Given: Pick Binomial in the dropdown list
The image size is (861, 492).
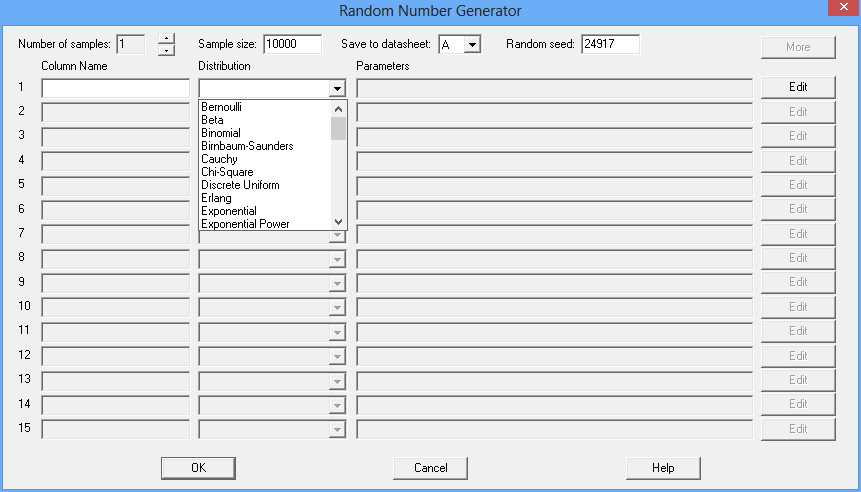Looking at the screenshot, I should coord(220,133).
